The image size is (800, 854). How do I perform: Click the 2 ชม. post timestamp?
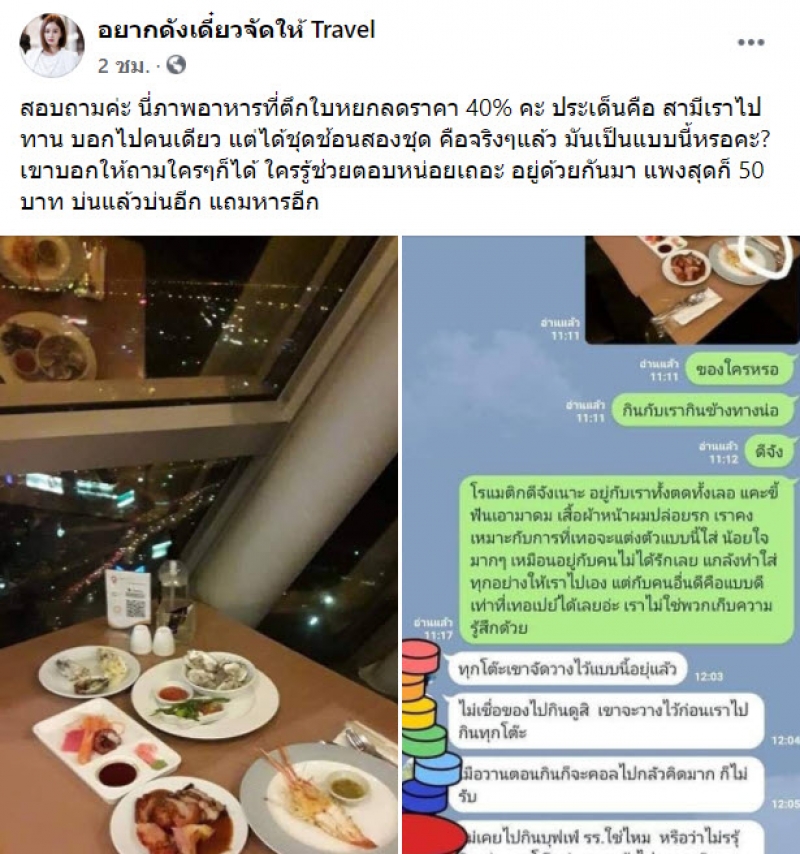coord(123,66)
